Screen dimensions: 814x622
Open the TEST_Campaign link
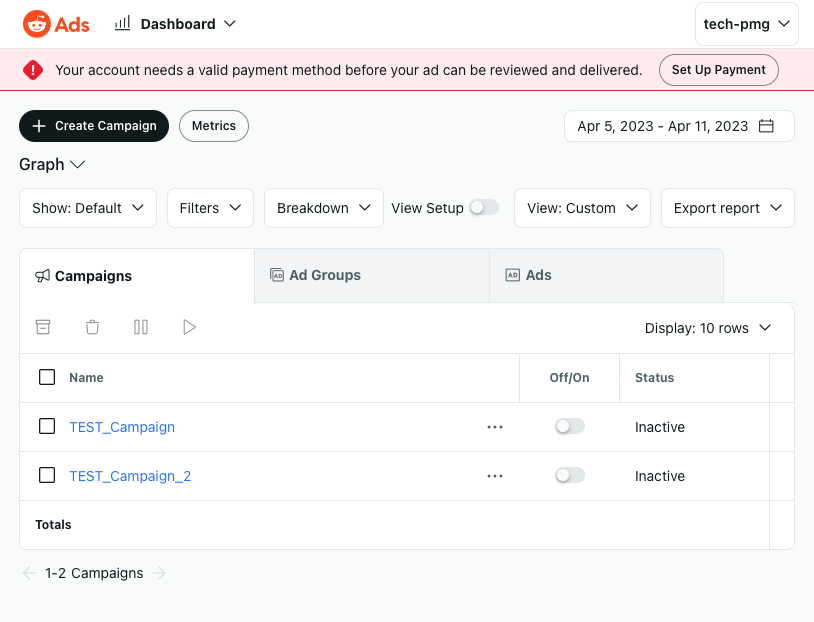click(122, 427)
